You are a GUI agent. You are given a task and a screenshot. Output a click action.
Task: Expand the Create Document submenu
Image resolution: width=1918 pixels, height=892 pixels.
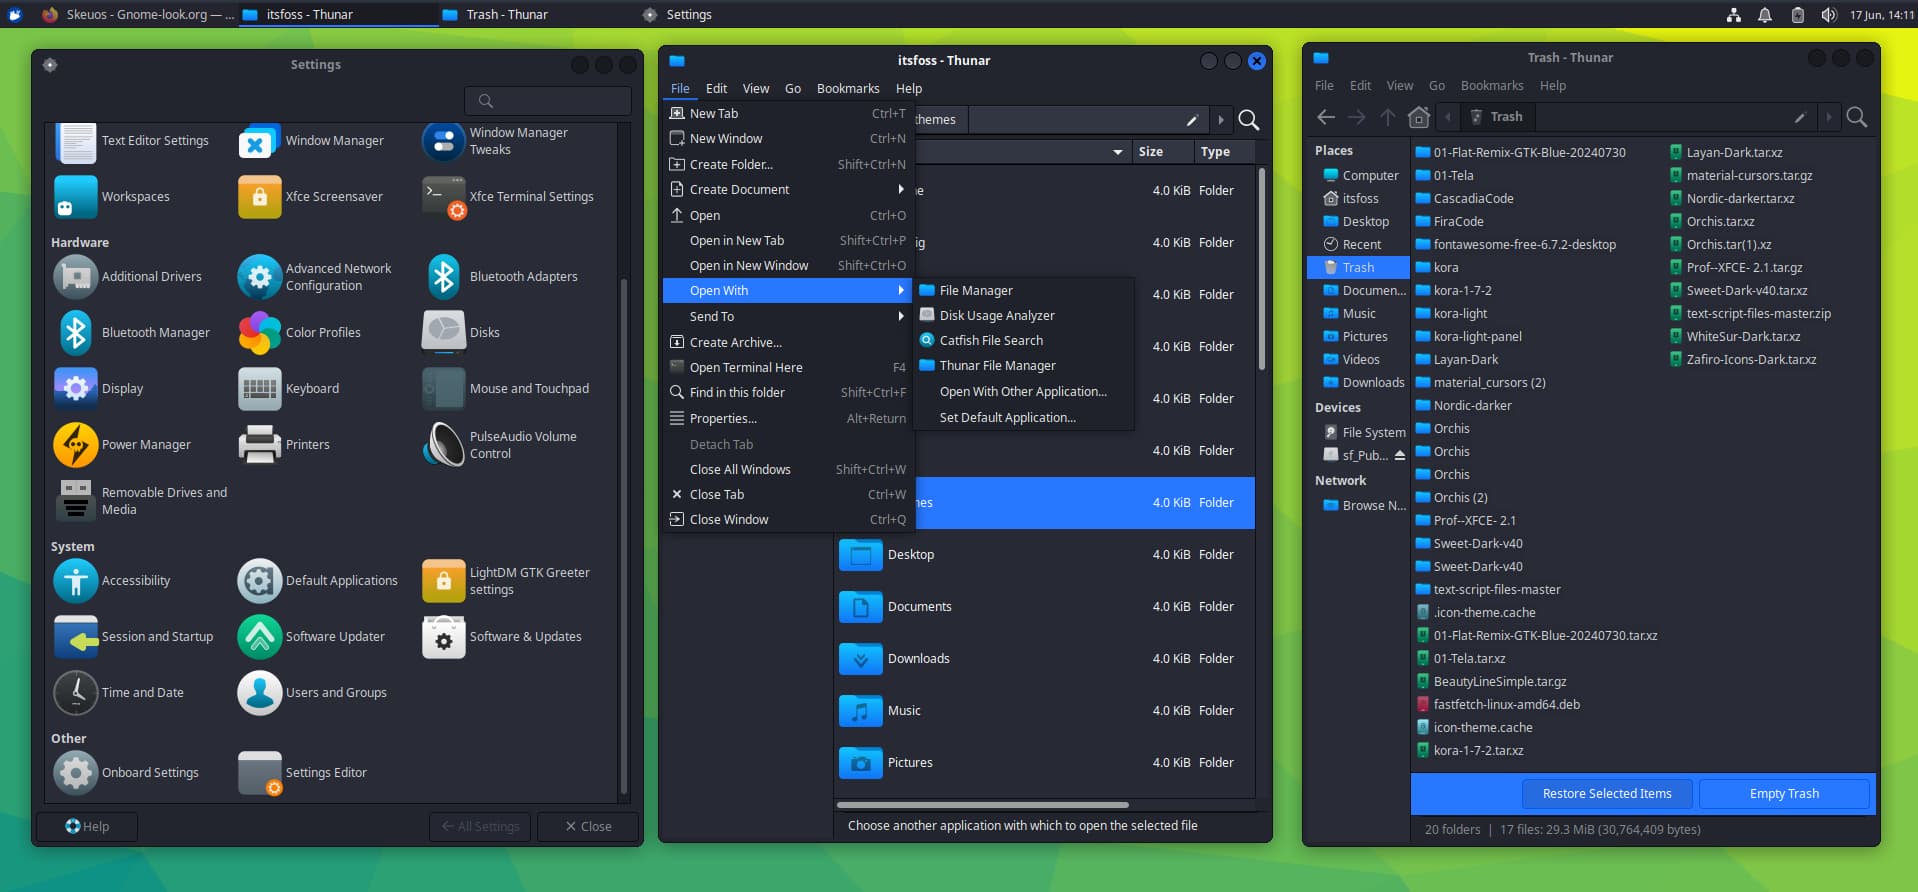[x=788, y=190]
